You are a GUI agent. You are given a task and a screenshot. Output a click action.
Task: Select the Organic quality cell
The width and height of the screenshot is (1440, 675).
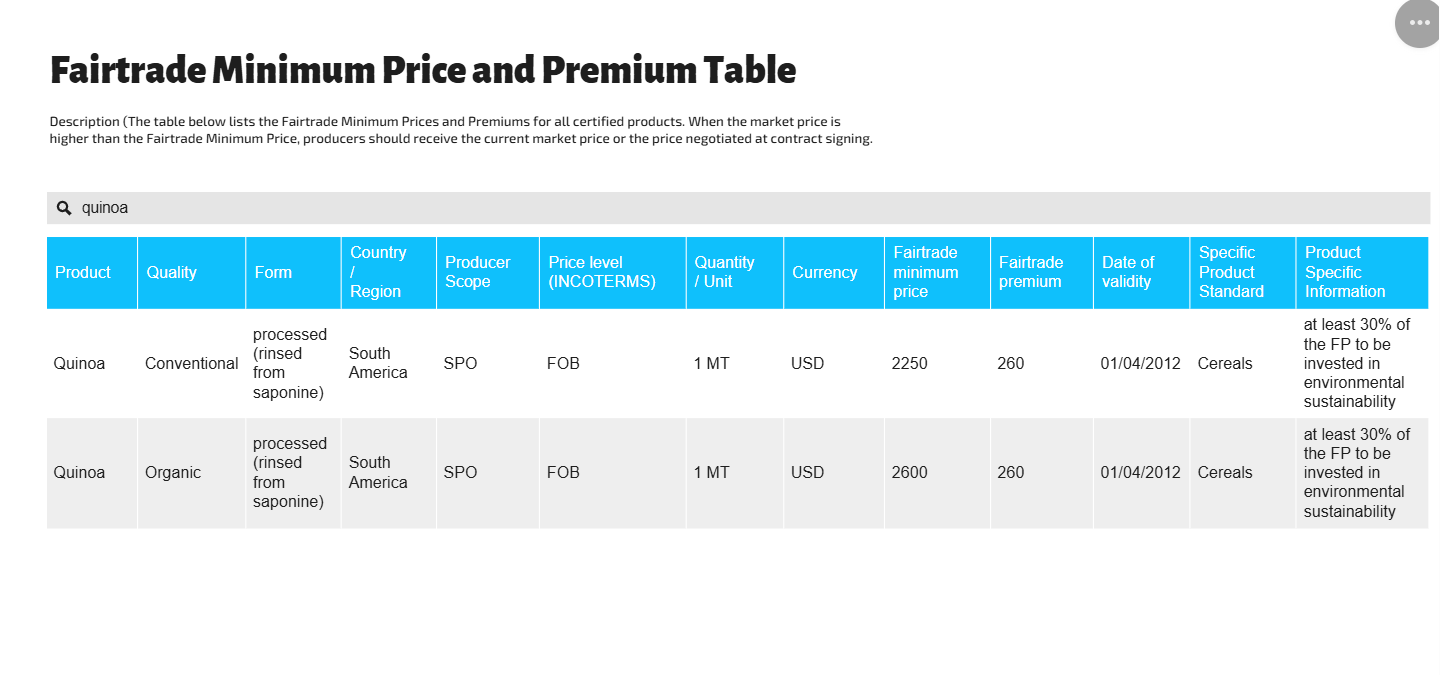point(173,472)
